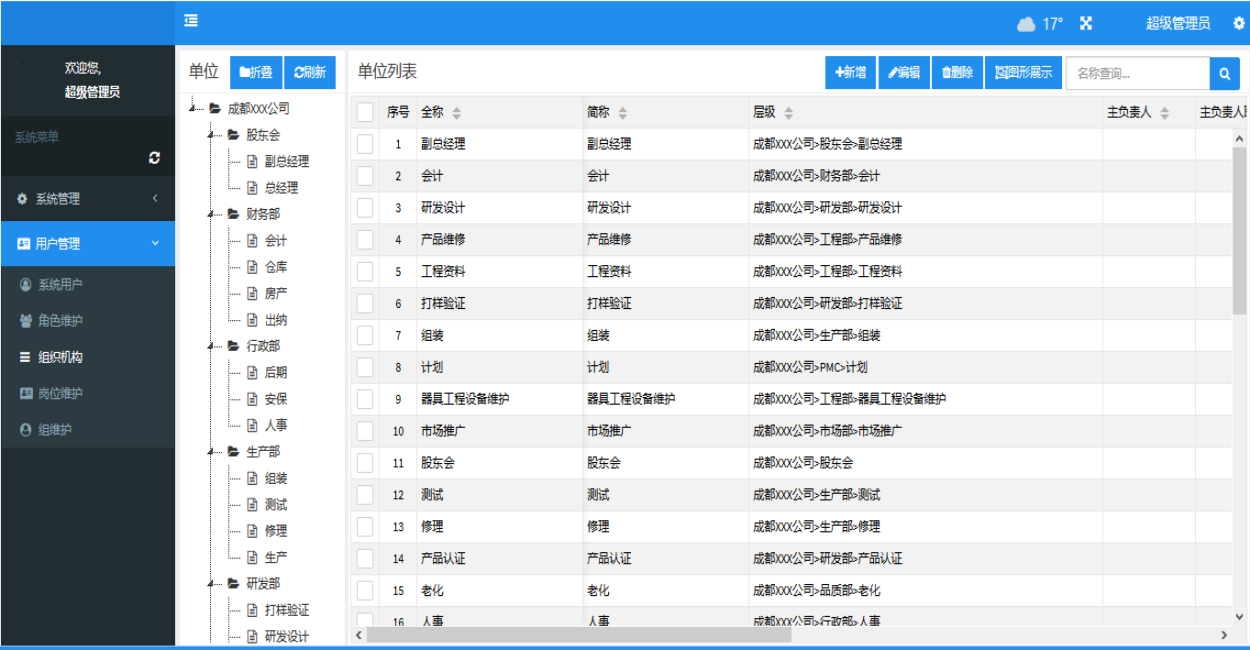The width and height of the screenshot is (1250, 650).
Task: Click the 新增 add button
Action: tap(851, 72)
